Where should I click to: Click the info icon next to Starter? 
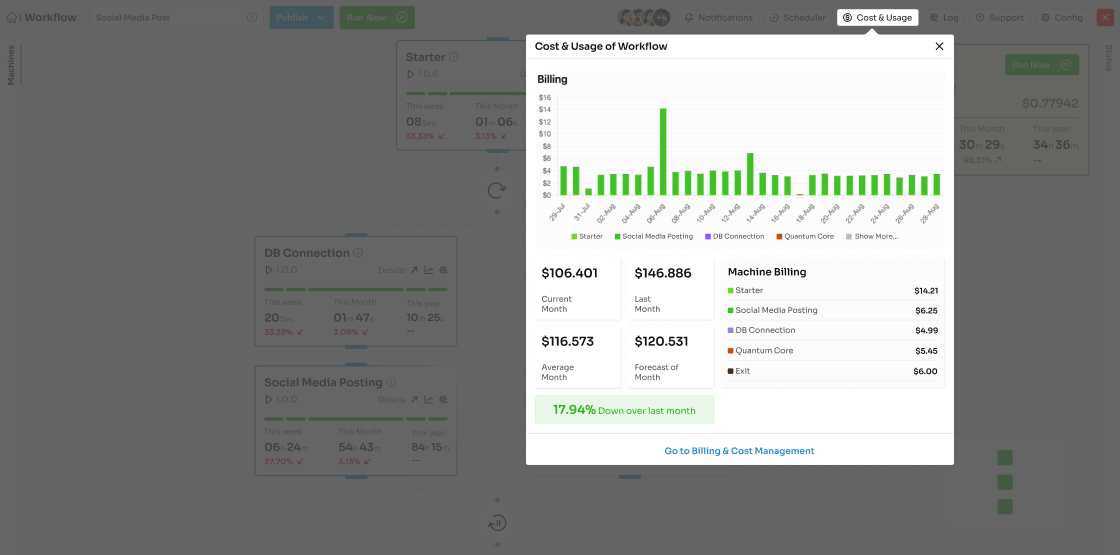[x=454, y=58]
